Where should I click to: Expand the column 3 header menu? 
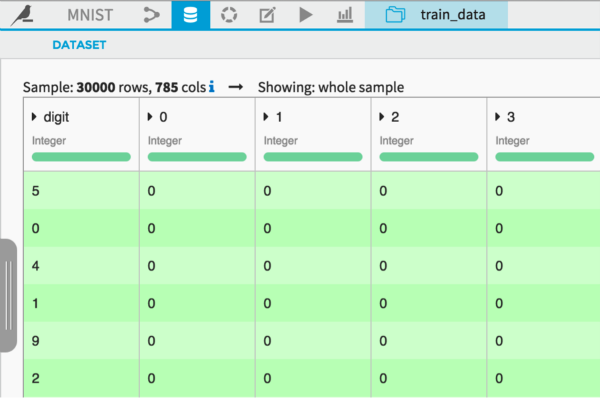497,117
